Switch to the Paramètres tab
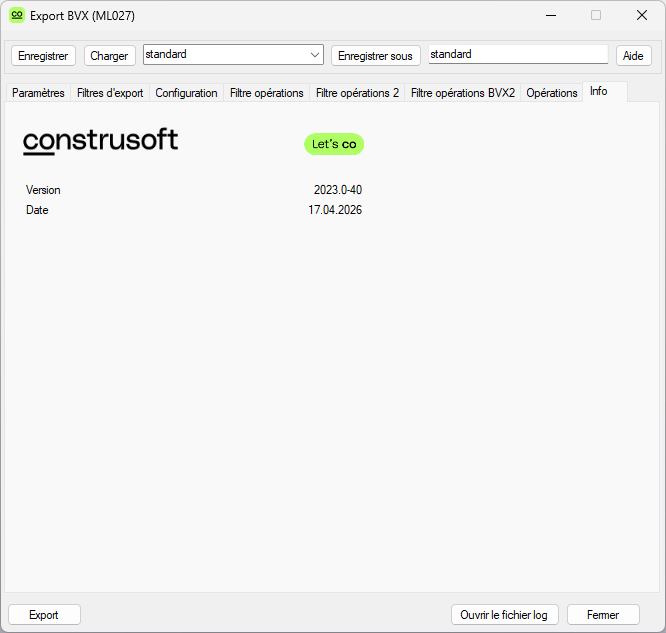Screen dimensions: 666x633 click(x=38, y=93)
